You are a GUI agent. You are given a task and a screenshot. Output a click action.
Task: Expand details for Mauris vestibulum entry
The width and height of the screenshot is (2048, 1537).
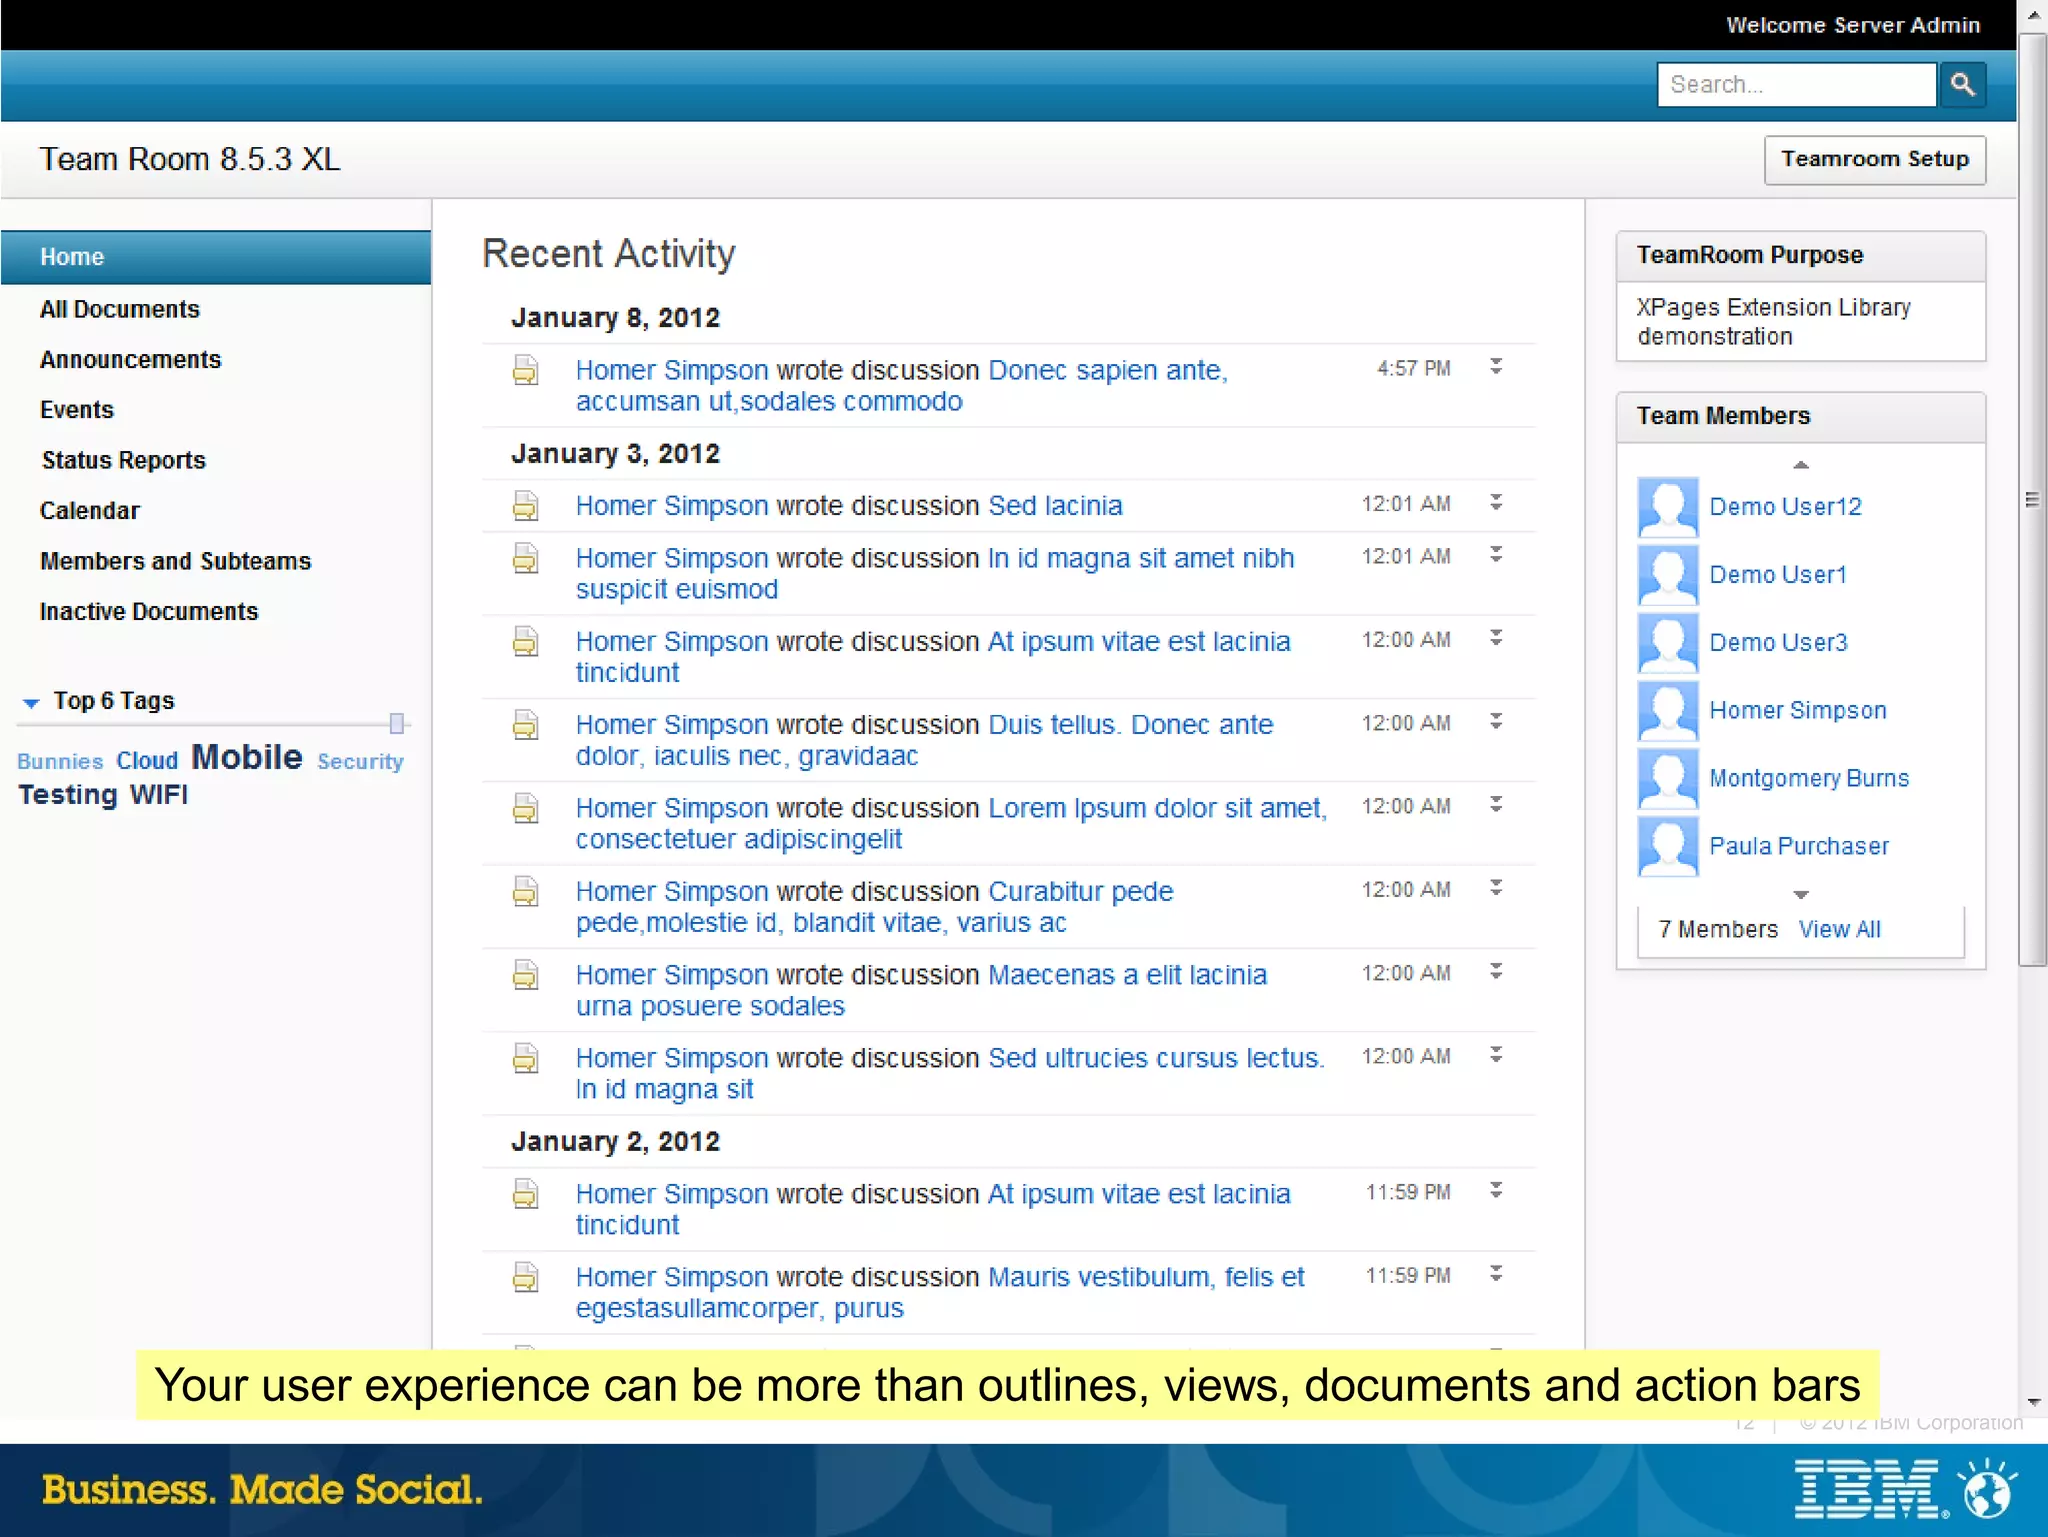point(1496,1274)
